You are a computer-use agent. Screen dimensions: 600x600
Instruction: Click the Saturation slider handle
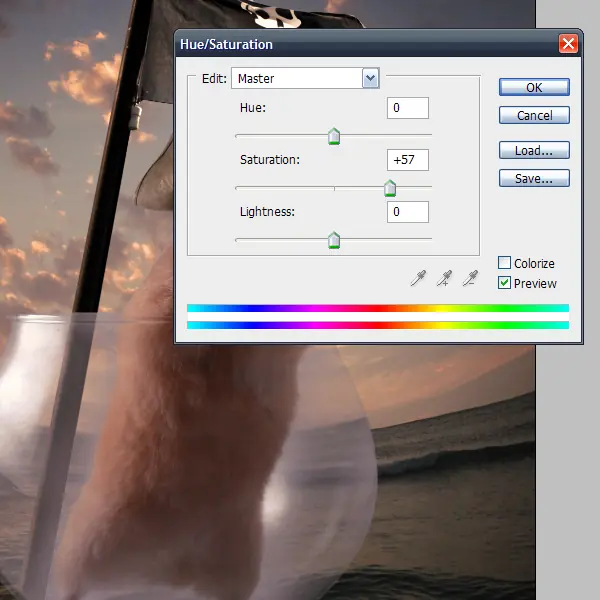(390, 188)
